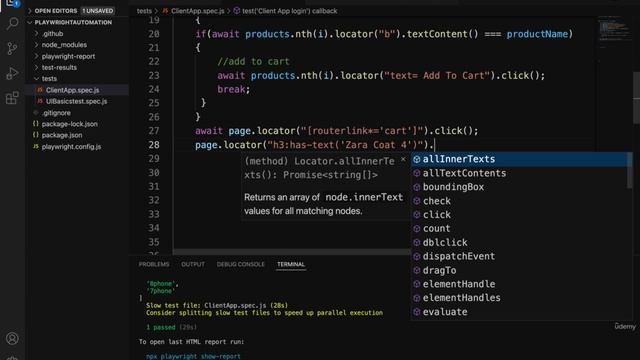Click the tests breadcrumb segment
This screenshot has height=360, width=640.
pyautogui.click(x=144, y=11)
